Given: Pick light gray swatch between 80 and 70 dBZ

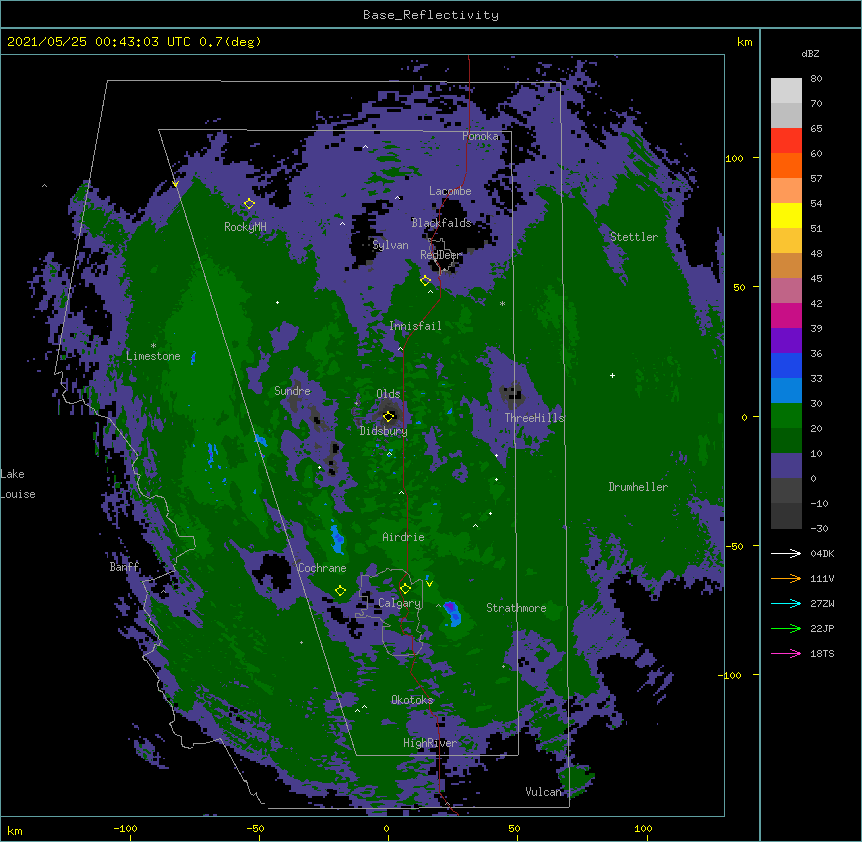Looking at the screenshot, I should (786, 91).
